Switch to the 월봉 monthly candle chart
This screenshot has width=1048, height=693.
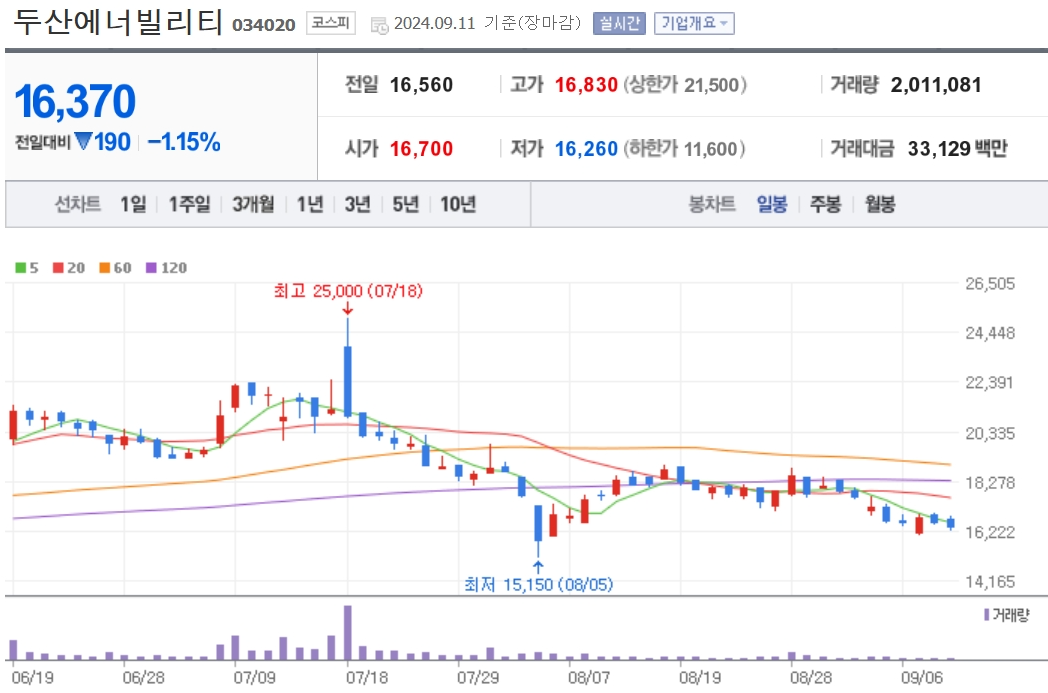pos(880,204)
